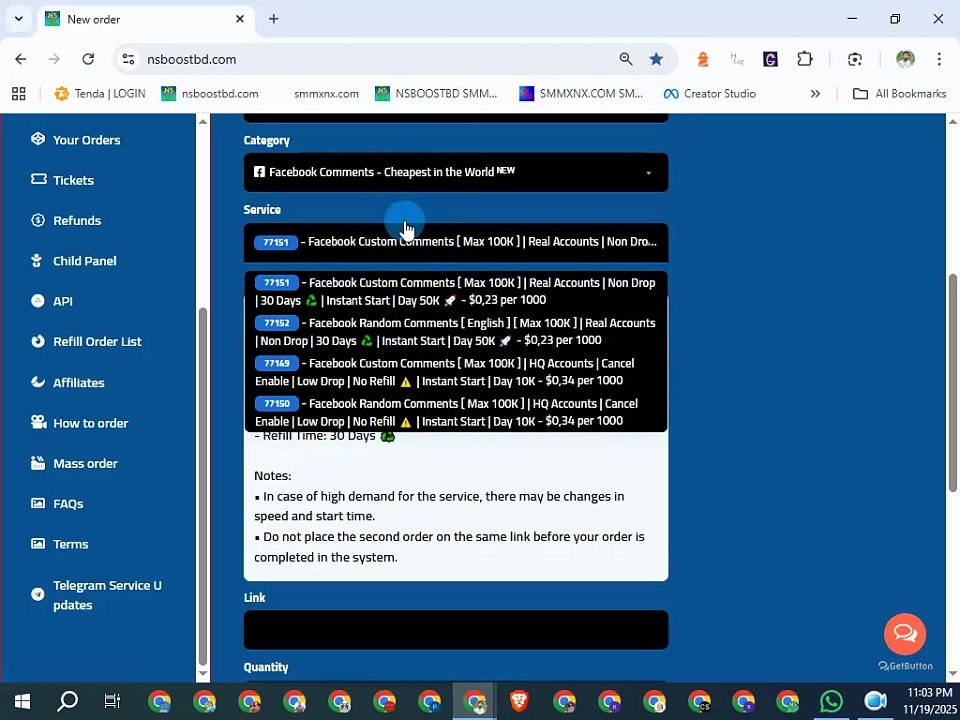Image resolution: width=960 pixels, height=720 pixels.
Task: Open Windows Search from taskbar
Action: [67, 701]
